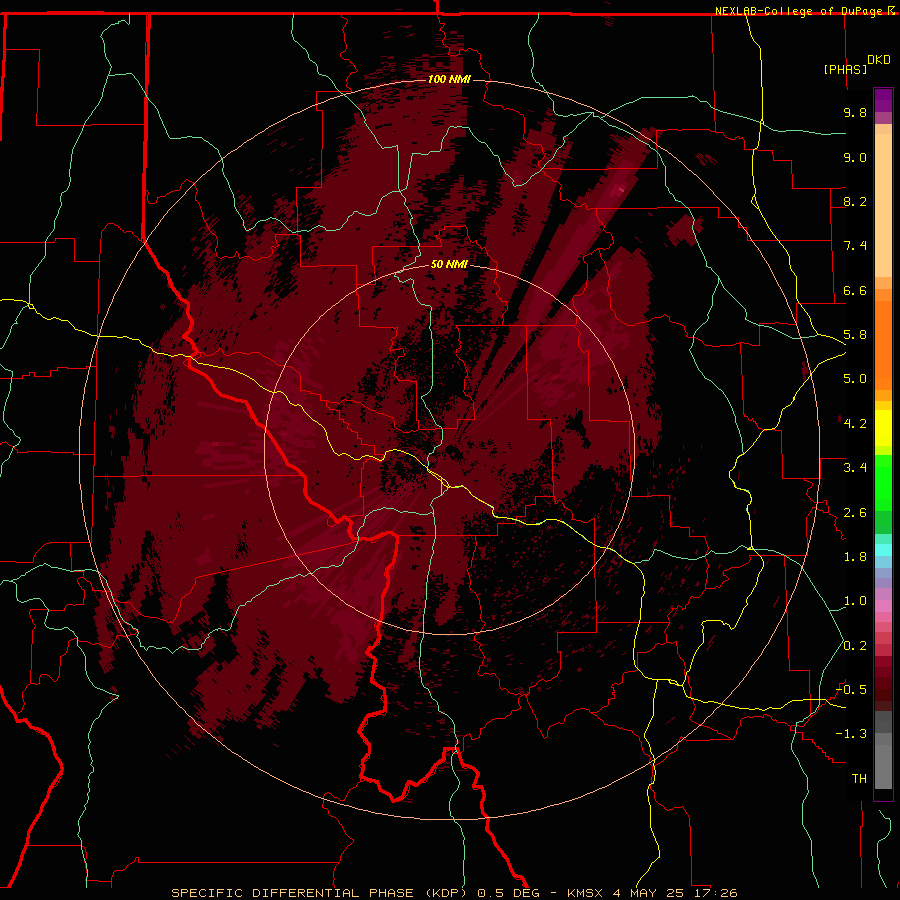
Task: Click the 5.0 colorbar value
Action: pyautogui.click(x=855, y=379)
